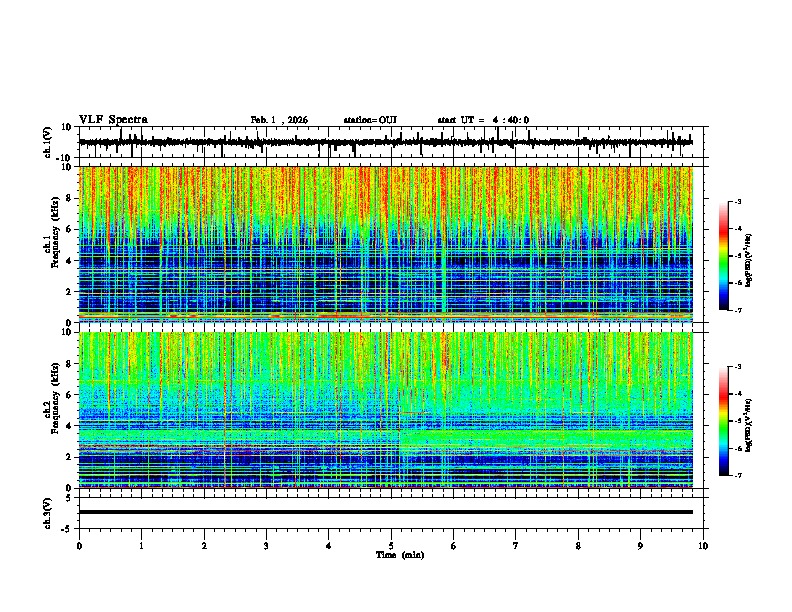Viewport: 792px width, 612px height.
Task: Click the ch.1 voltage waveform trace
Action: point(386,142)
